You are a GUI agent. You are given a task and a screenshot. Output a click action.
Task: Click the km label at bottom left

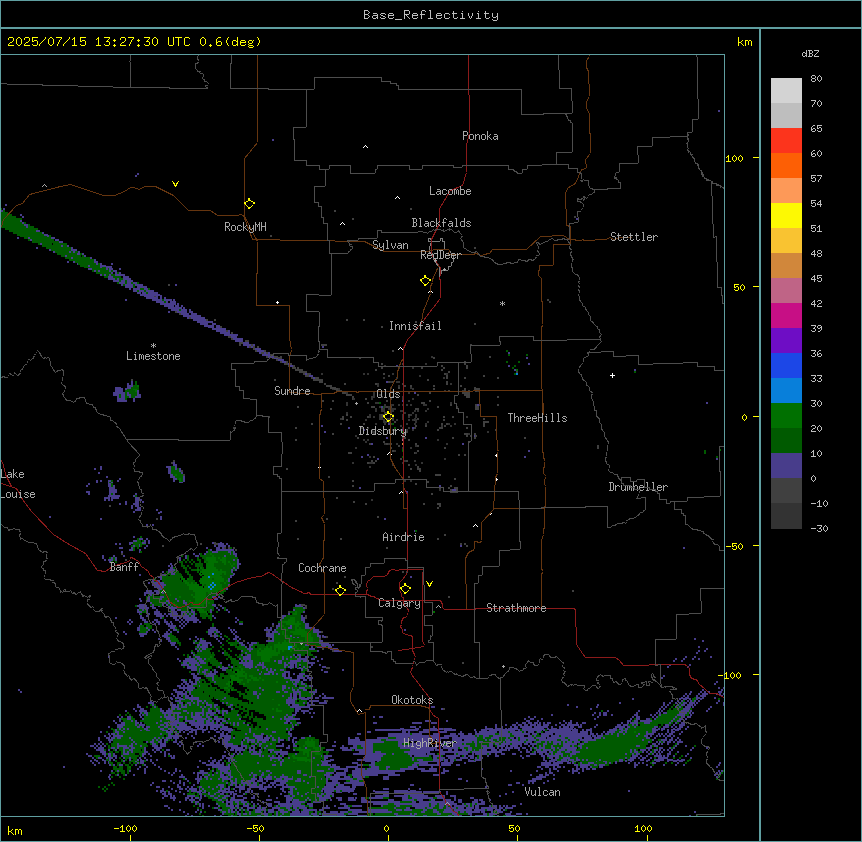(15, 831)
